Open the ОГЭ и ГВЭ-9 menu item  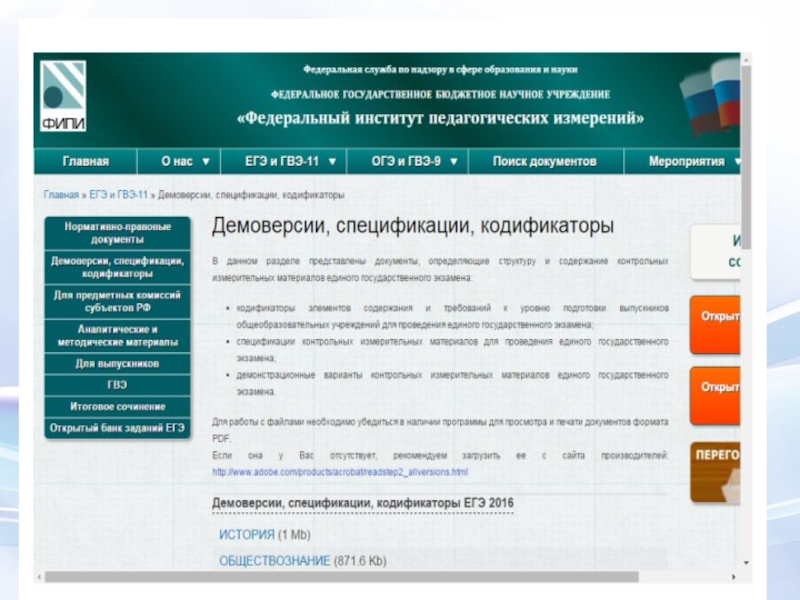(x=408, y=161)
